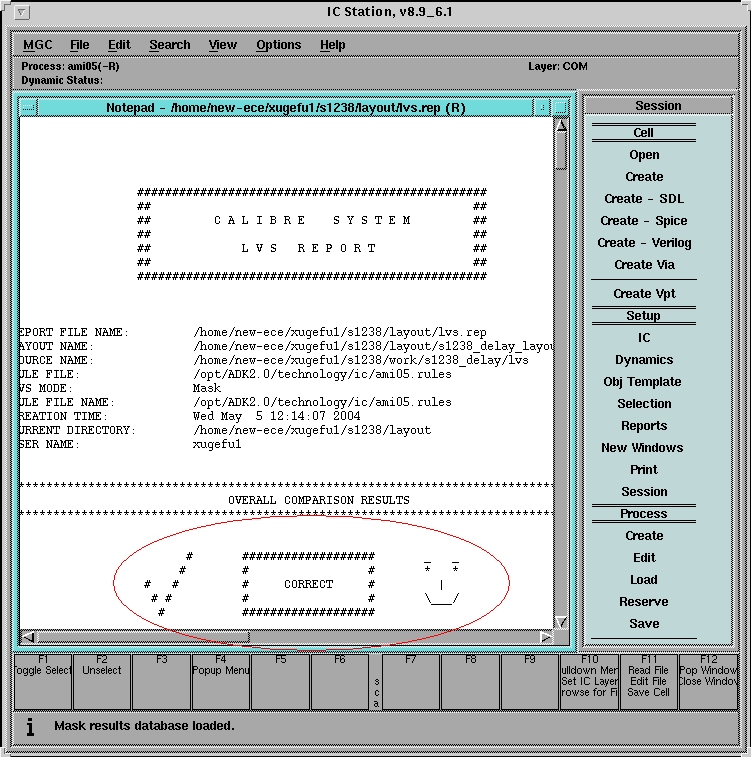Open the Notepad window menu button
Image resolution: width=751 pixels, height=757 pixels.
(x=28, y=107)
